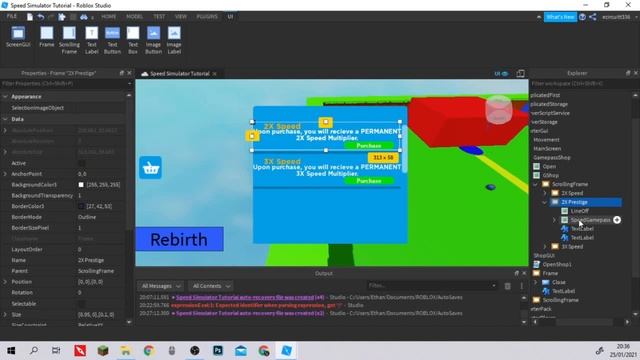Collapse the Data section
Image resolution: width=640 pixels, height=360 pixels.
click(x=5, y=119)
